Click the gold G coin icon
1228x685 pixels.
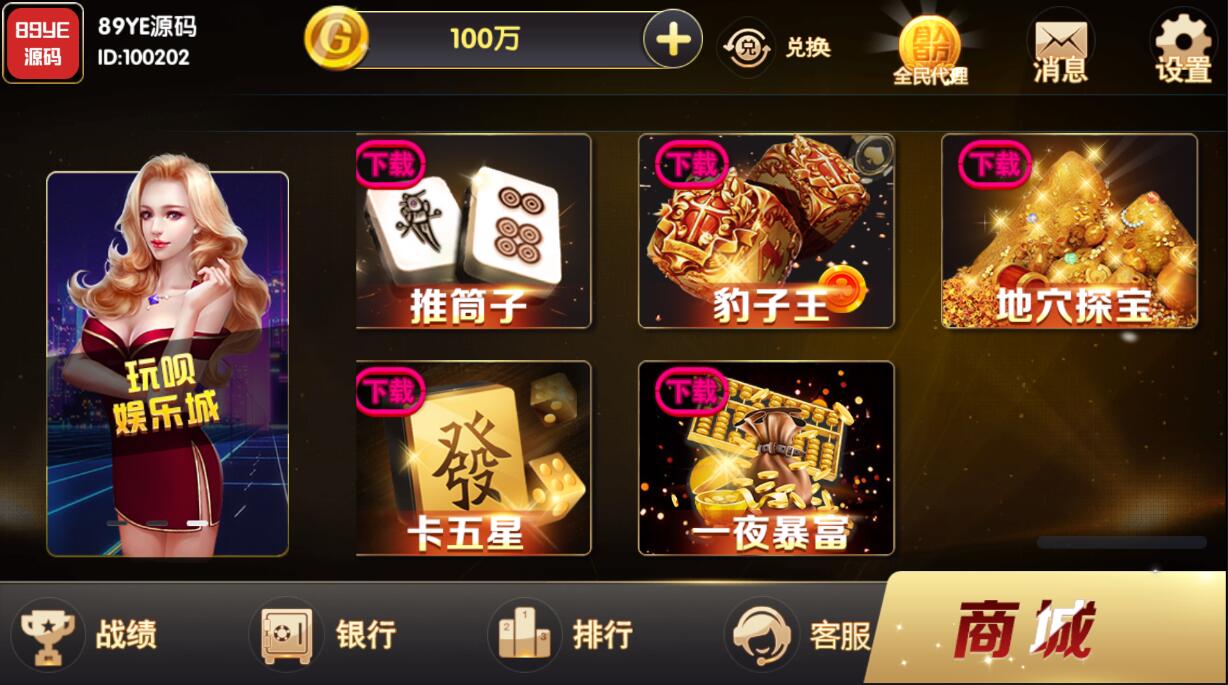pos(336,38)
